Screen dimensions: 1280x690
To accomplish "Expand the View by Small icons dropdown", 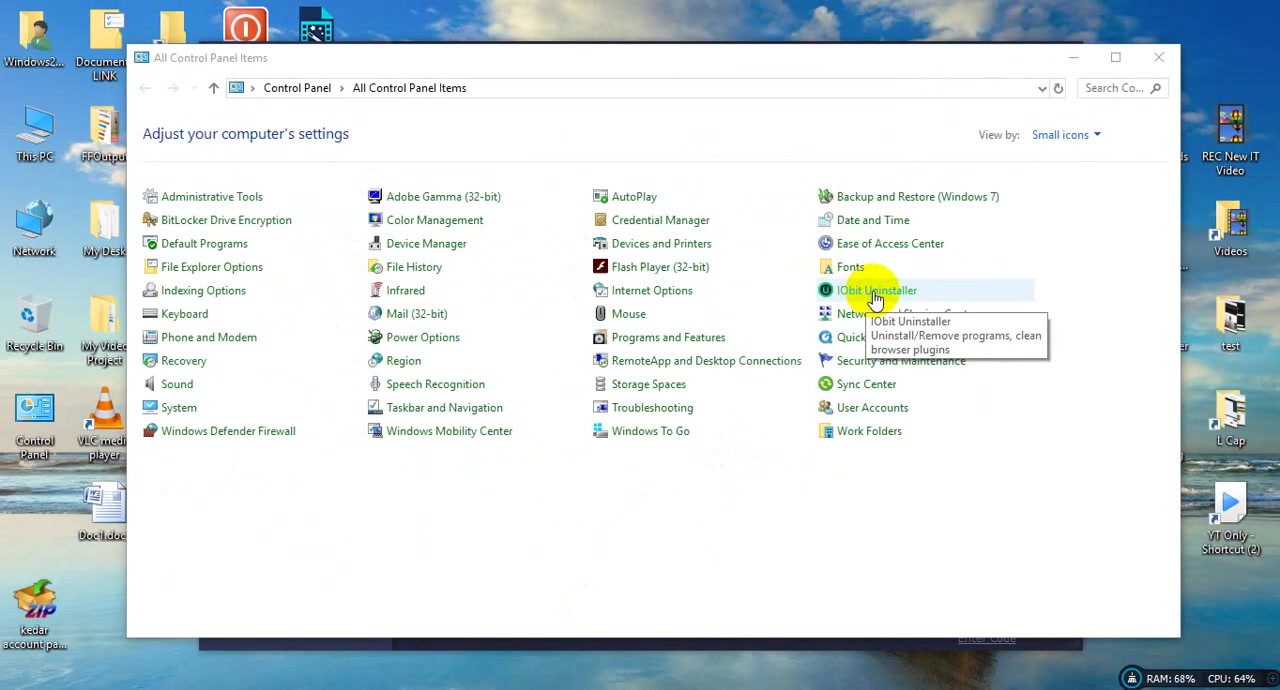I will pyautogui.click(x=1066, y=135).
